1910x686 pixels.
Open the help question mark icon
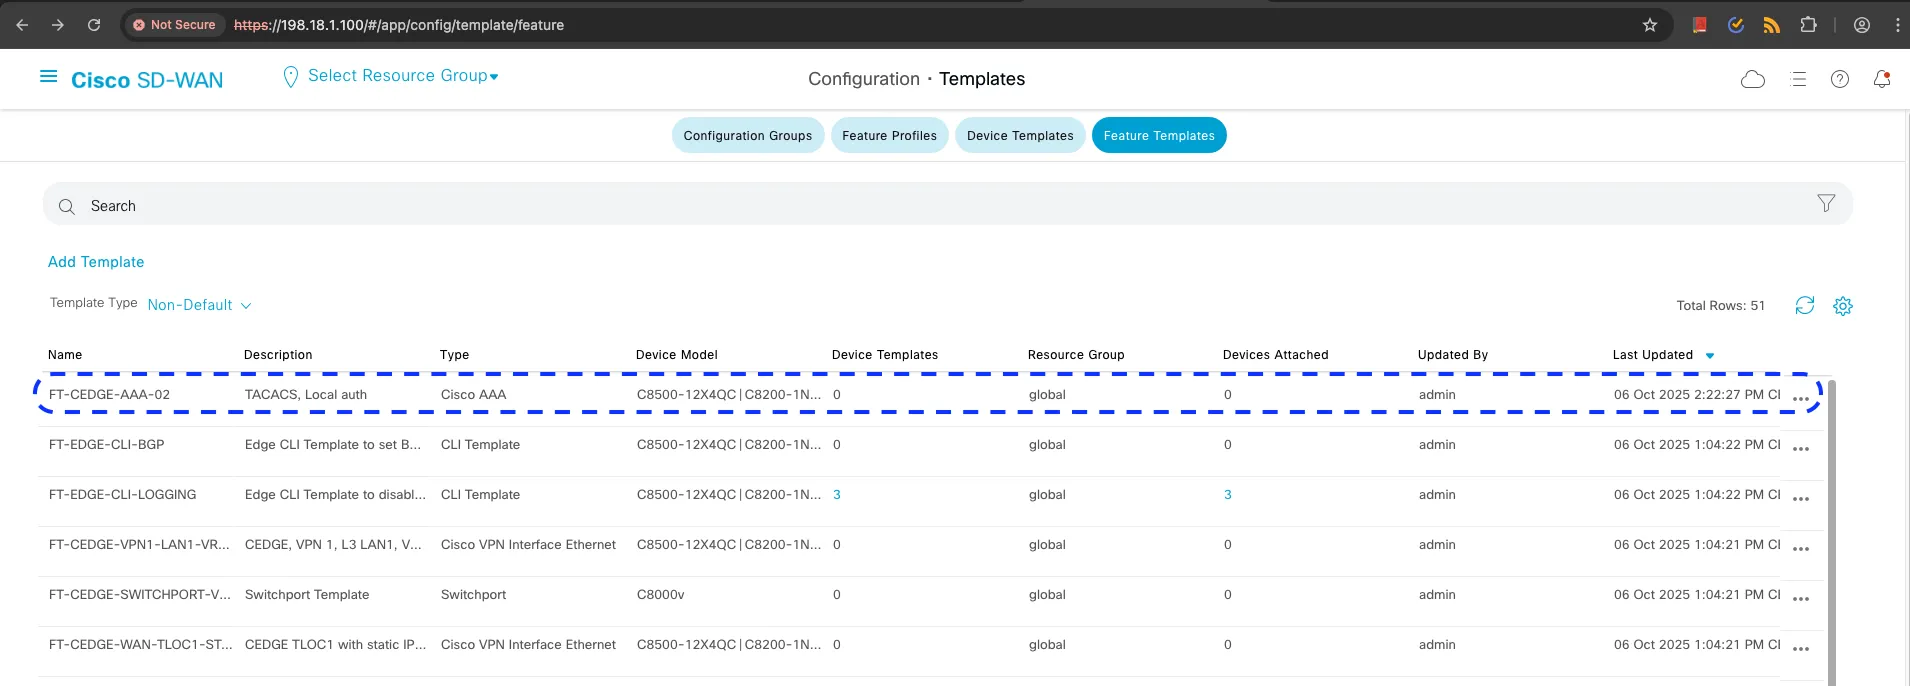click(1840, 79)
